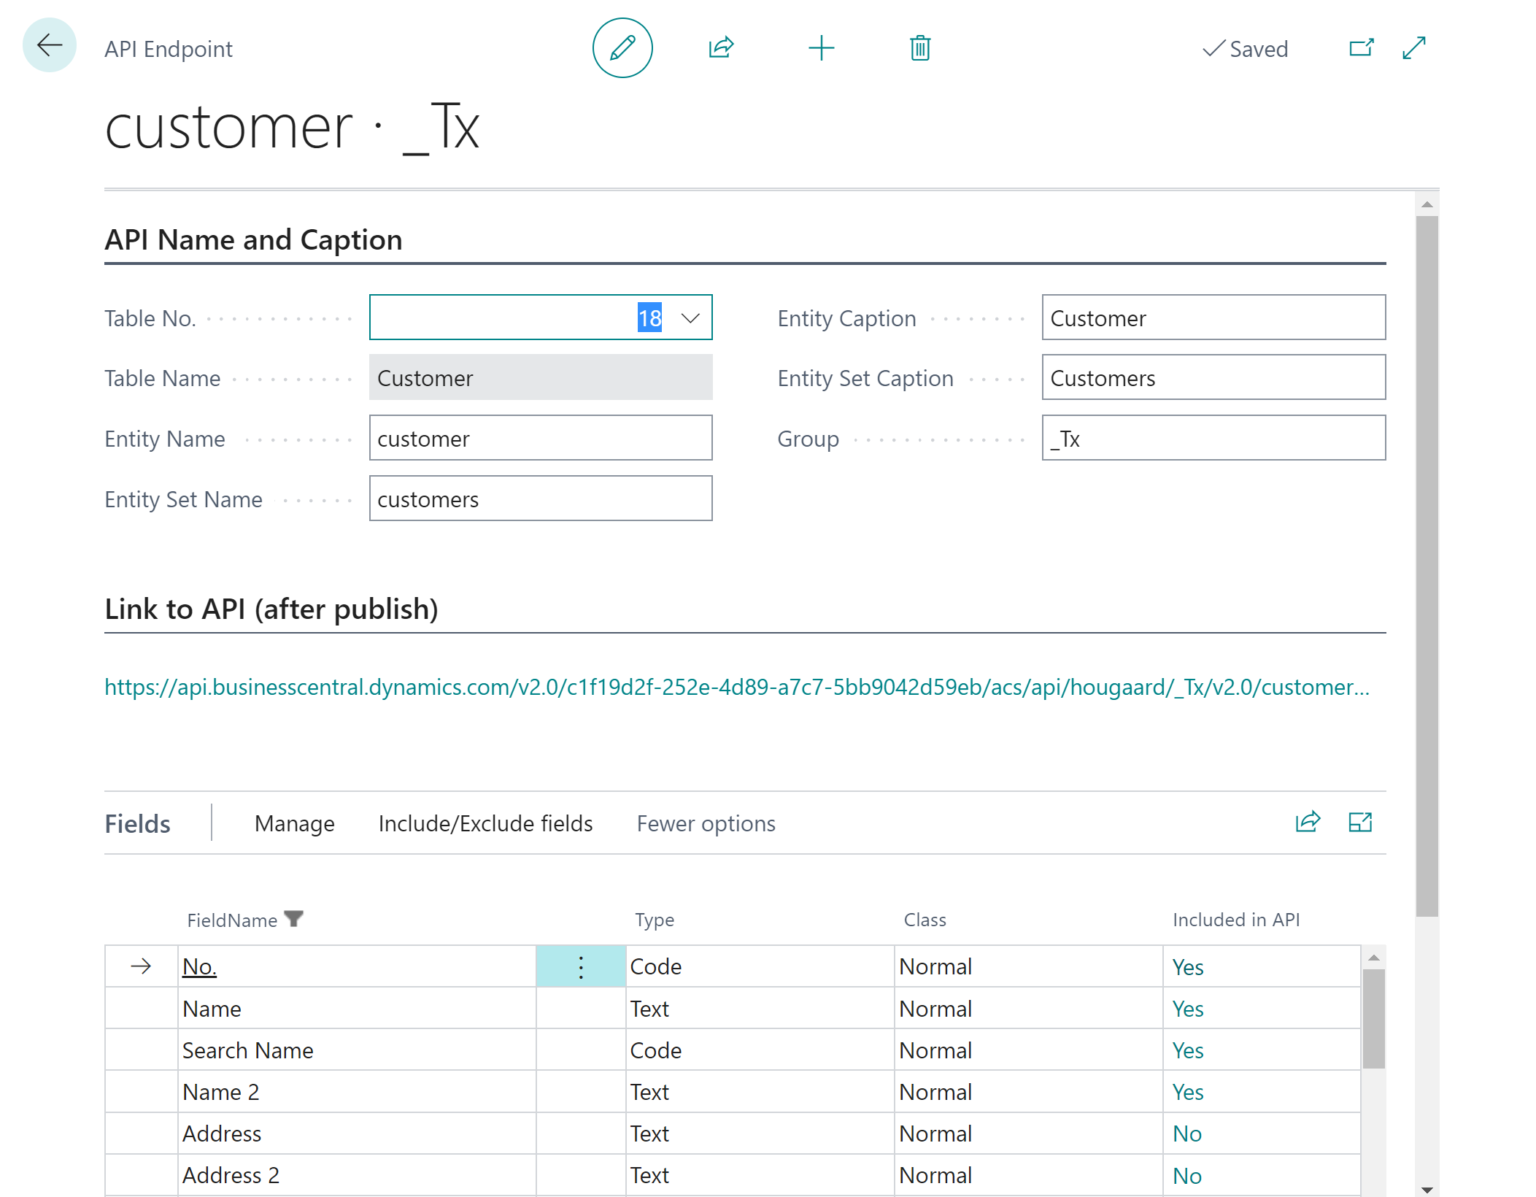Viewport: 1536px width, 1197px height.
Task: Go back using the back arrow
Action: tap(48, 45)
